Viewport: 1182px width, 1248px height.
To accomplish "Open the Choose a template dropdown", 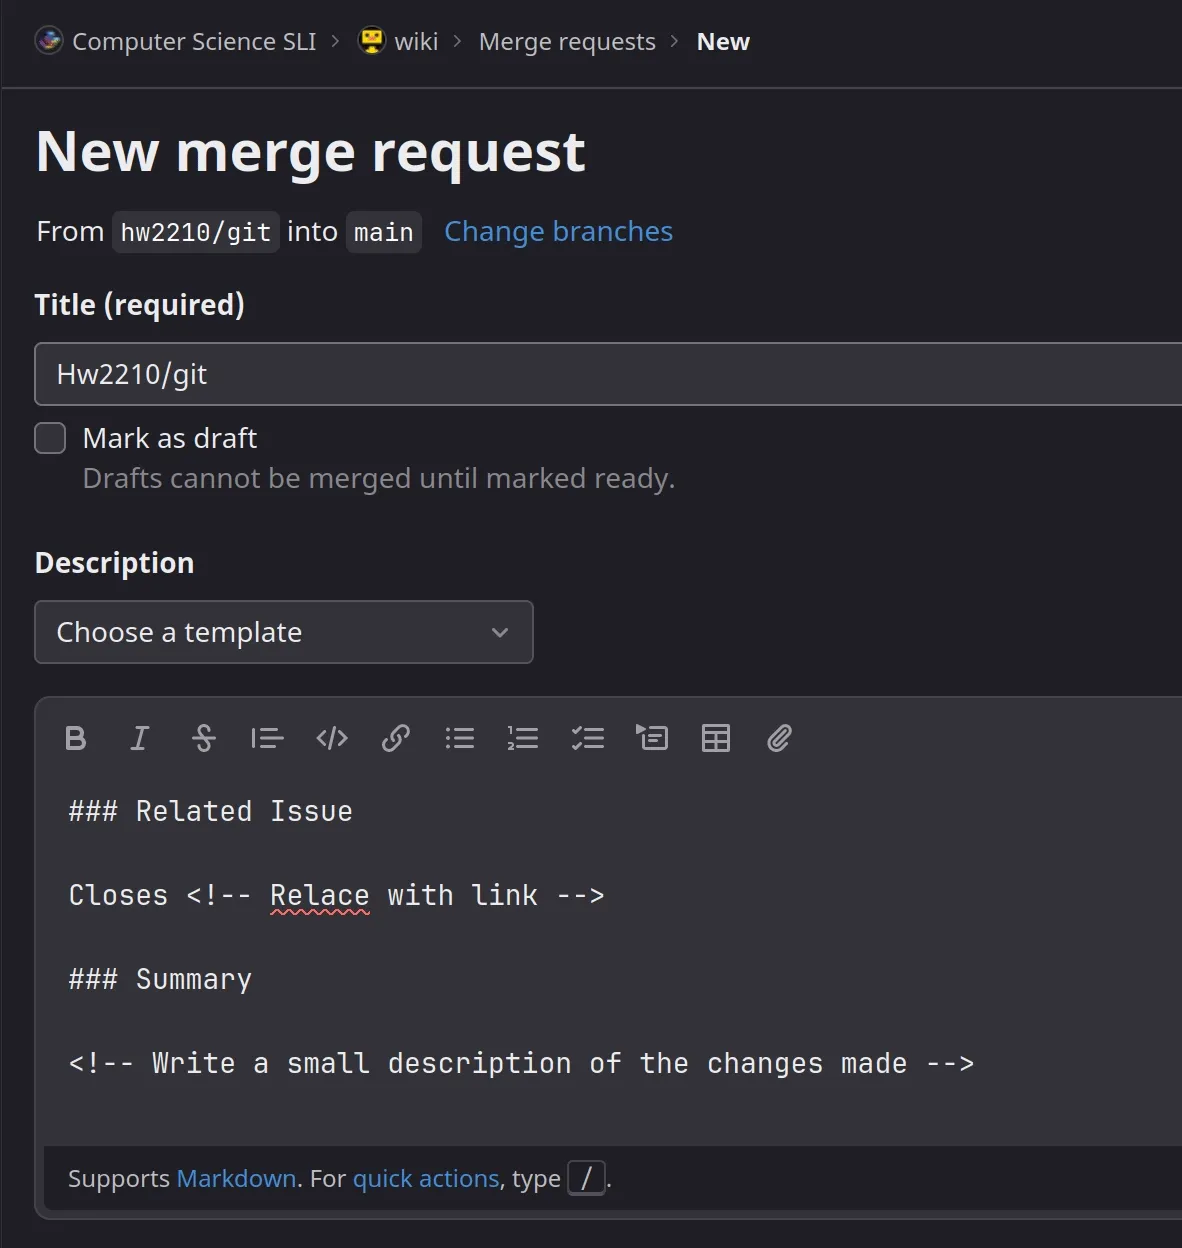I will (284, 632).
